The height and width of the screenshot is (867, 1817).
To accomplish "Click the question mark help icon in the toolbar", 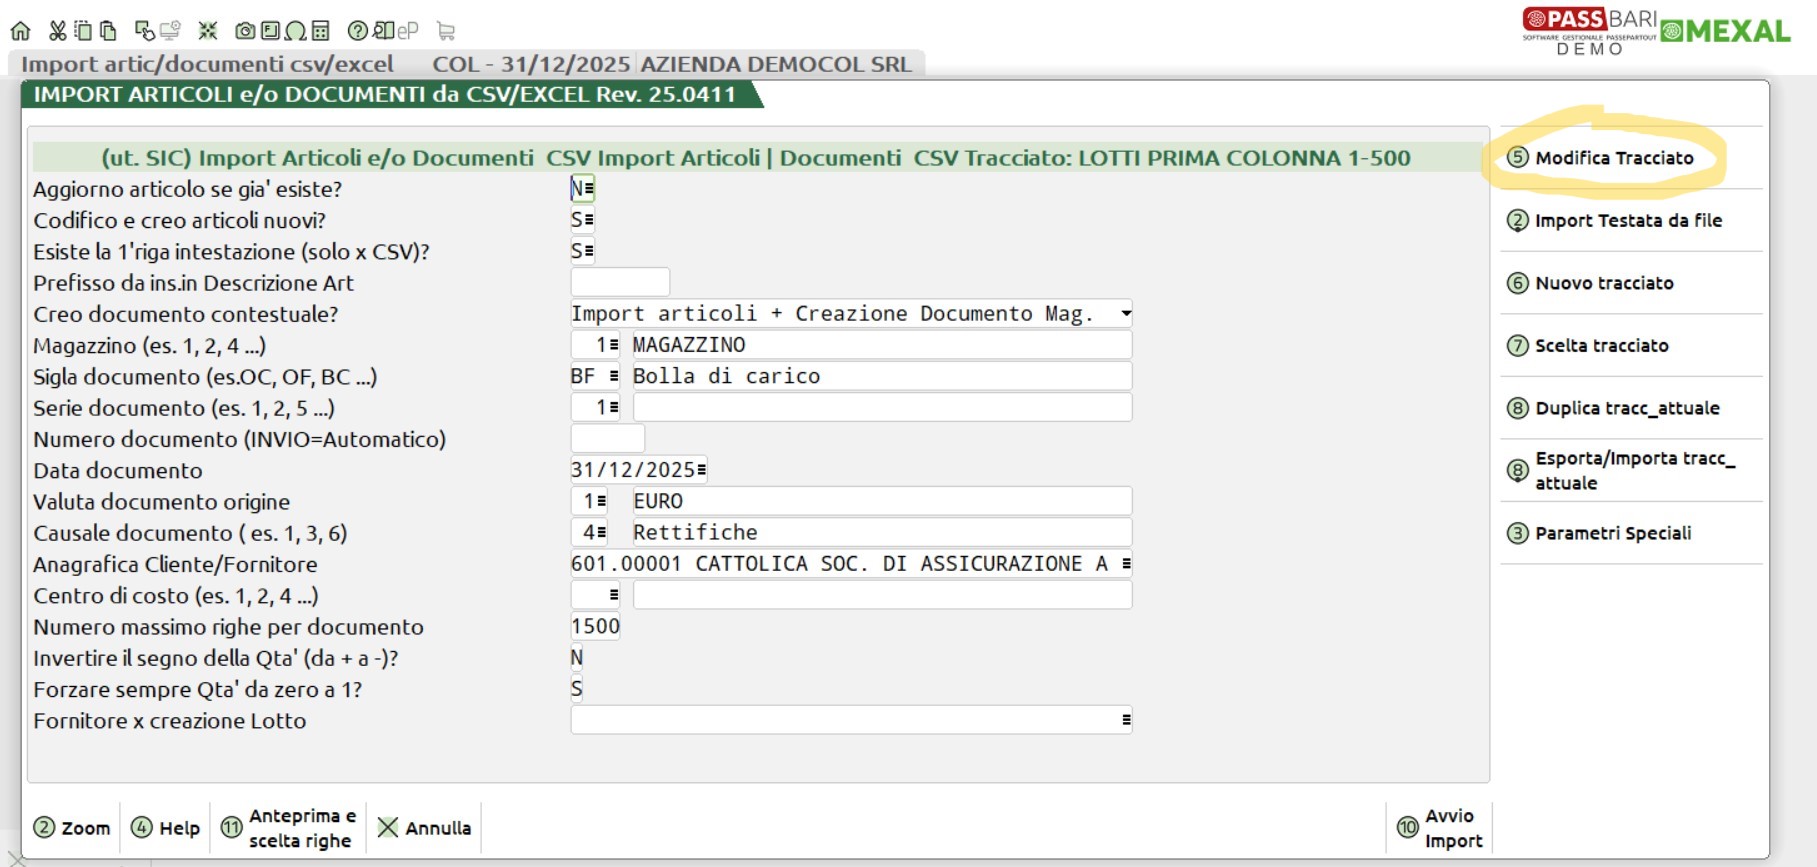I will coord(357,31).
